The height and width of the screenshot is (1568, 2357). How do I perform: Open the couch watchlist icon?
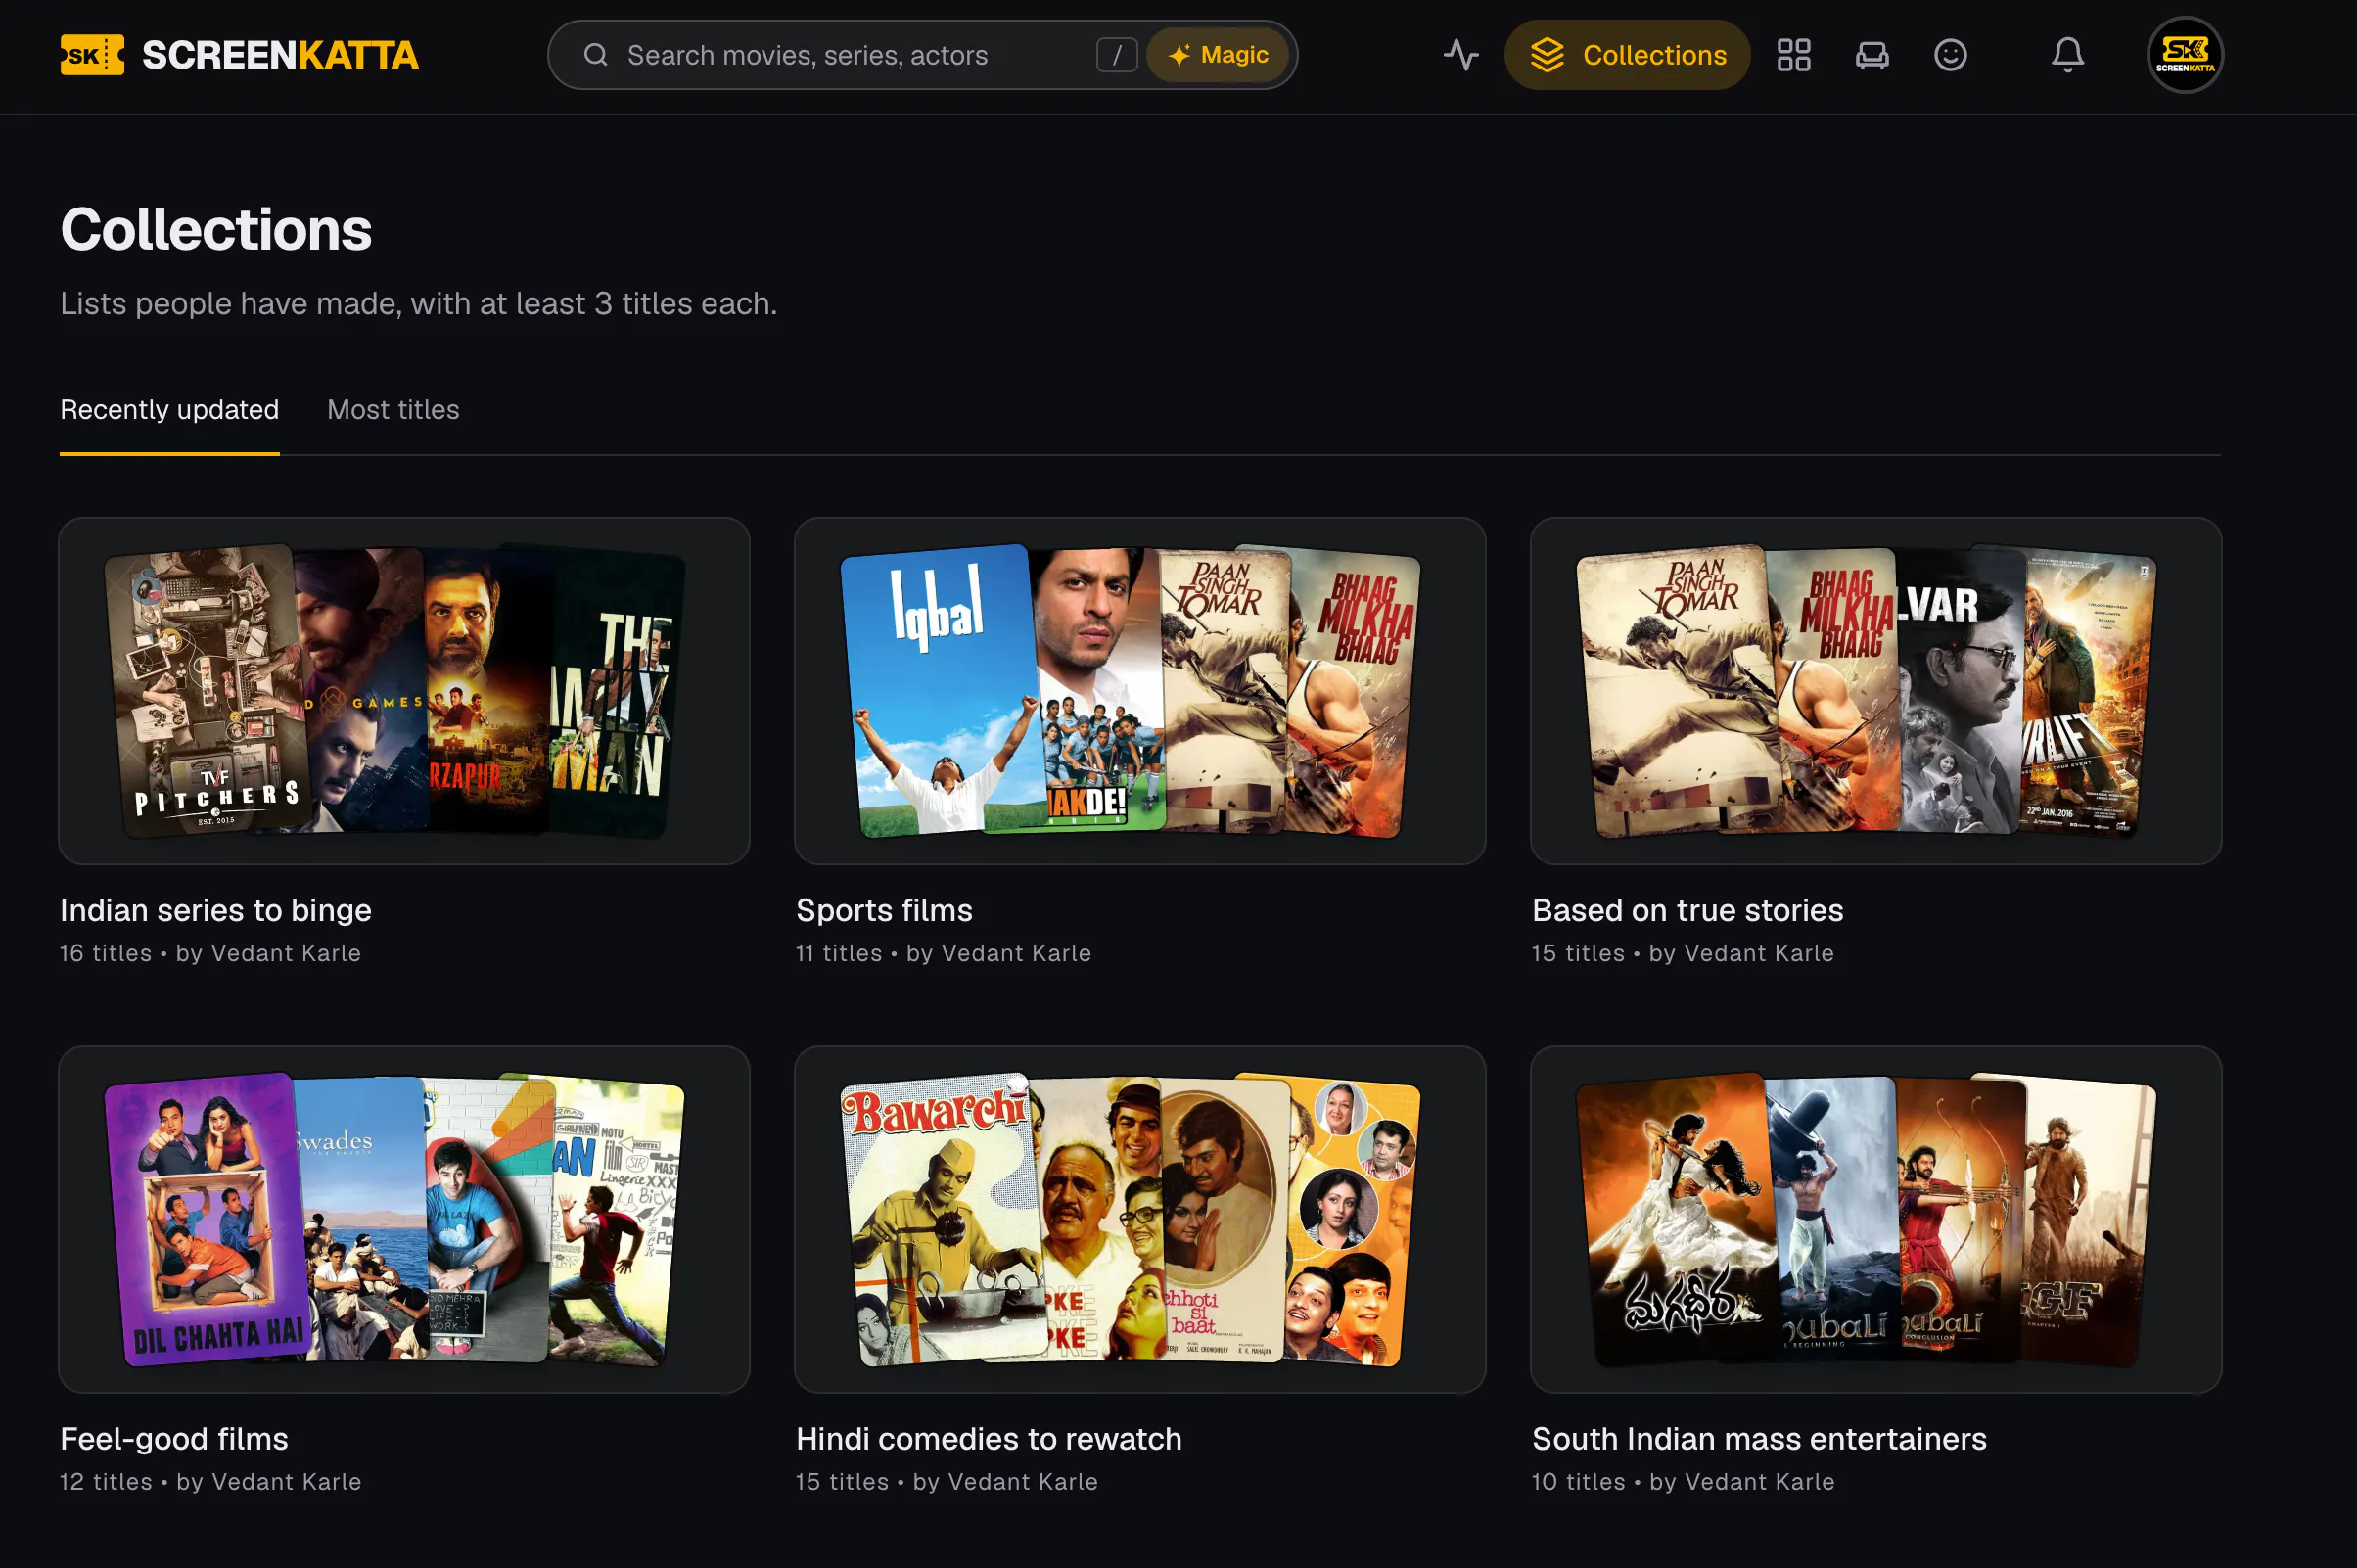click(x=1872, y=55)
